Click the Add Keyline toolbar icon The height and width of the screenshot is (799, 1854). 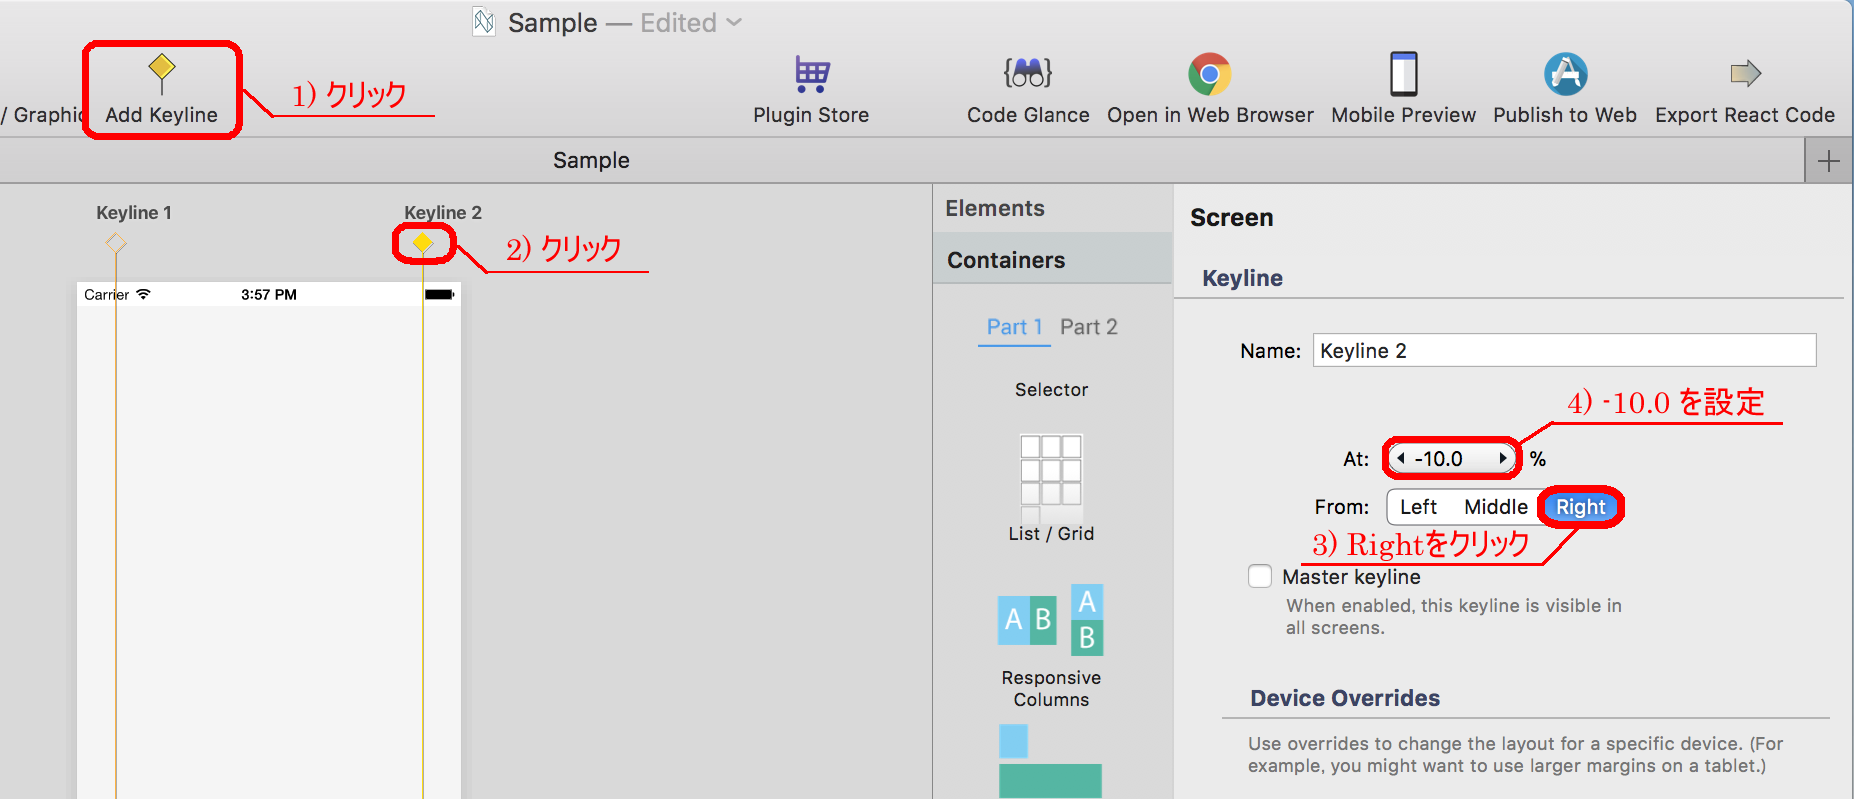coord(161,73)
